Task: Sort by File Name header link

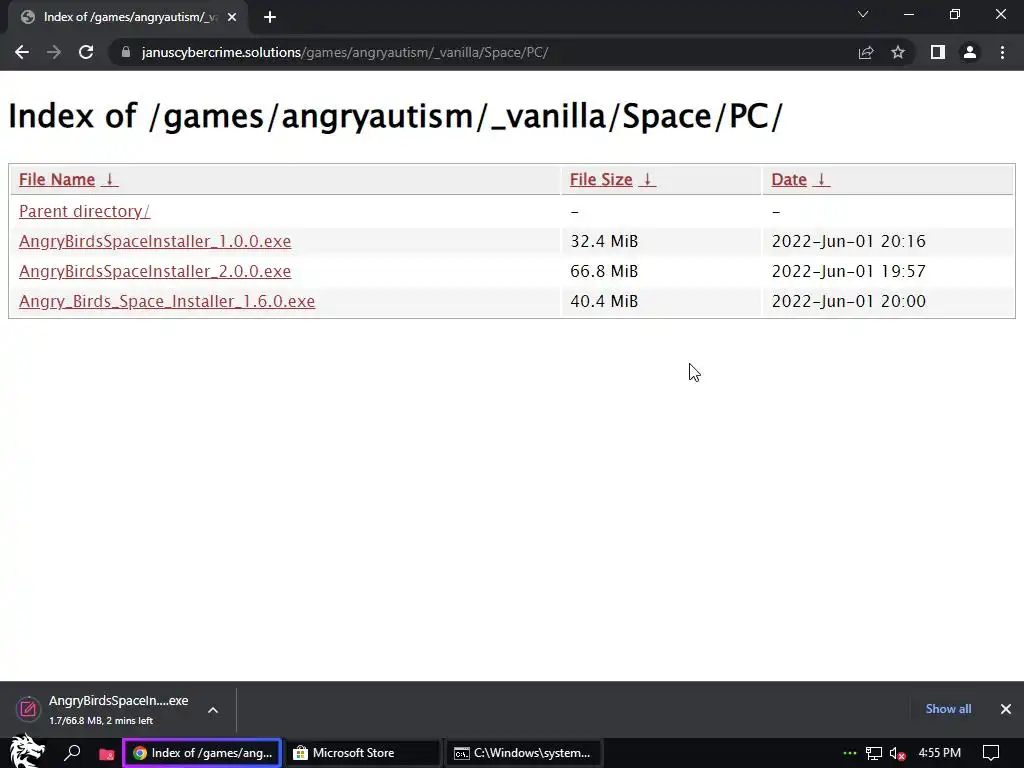Action: tap(57, 180)
